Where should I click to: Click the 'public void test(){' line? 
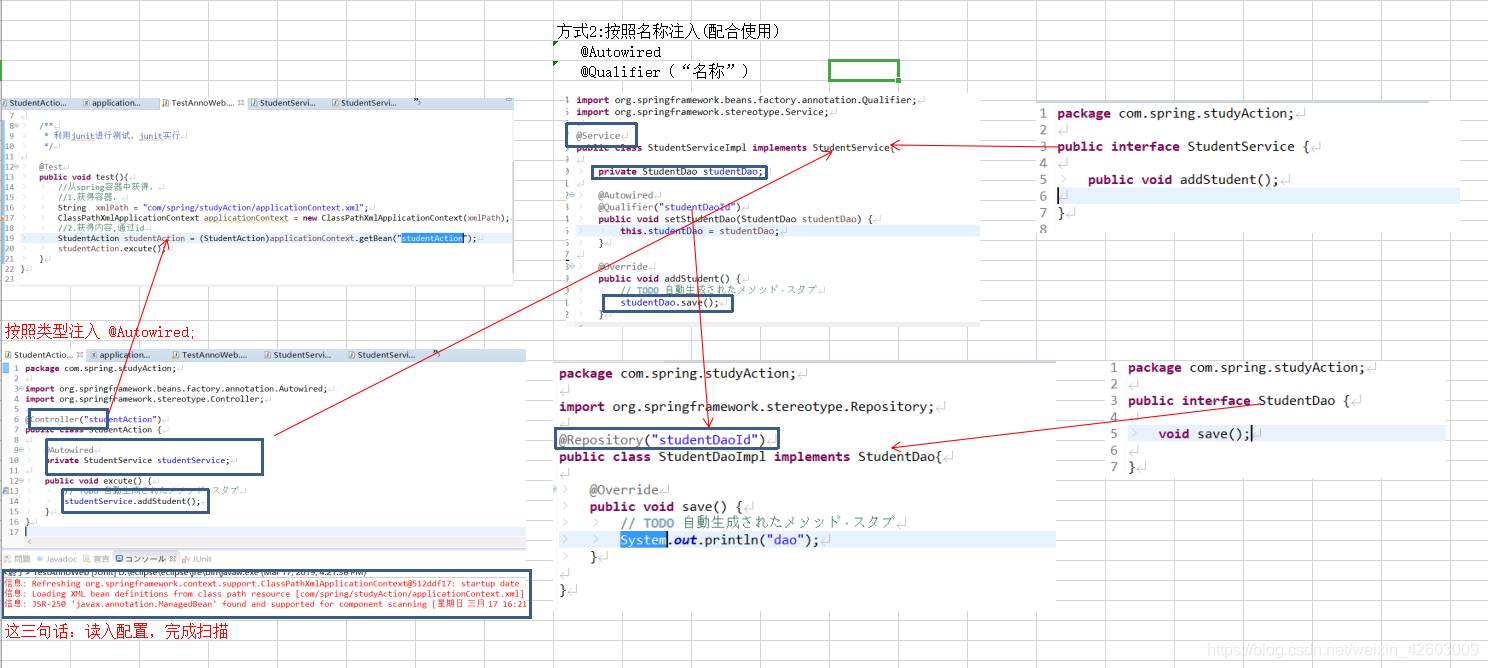(x=85, y=177)
